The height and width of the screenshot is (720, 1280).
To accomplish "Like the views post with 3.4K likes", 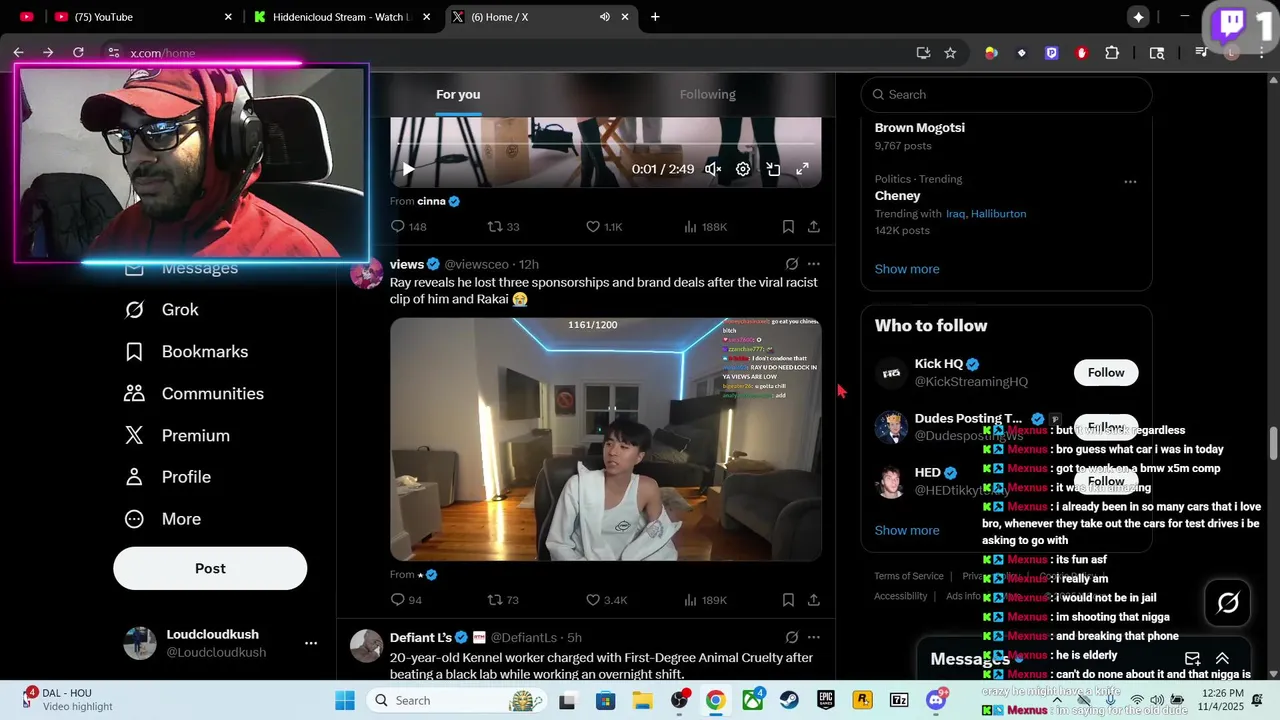I will pos(606,600).
